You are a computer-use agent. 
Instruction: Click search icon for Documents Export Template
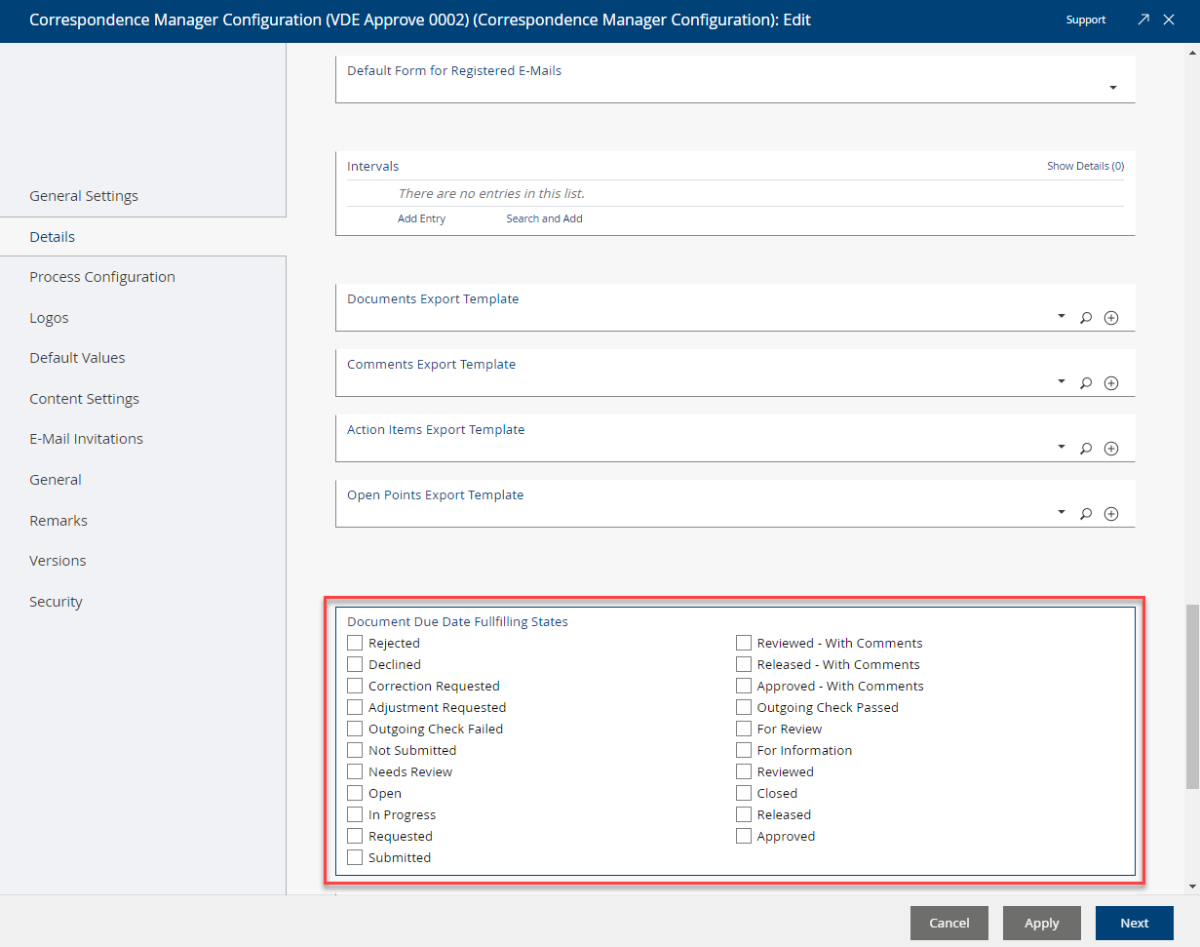click(x=1086, y=318)
